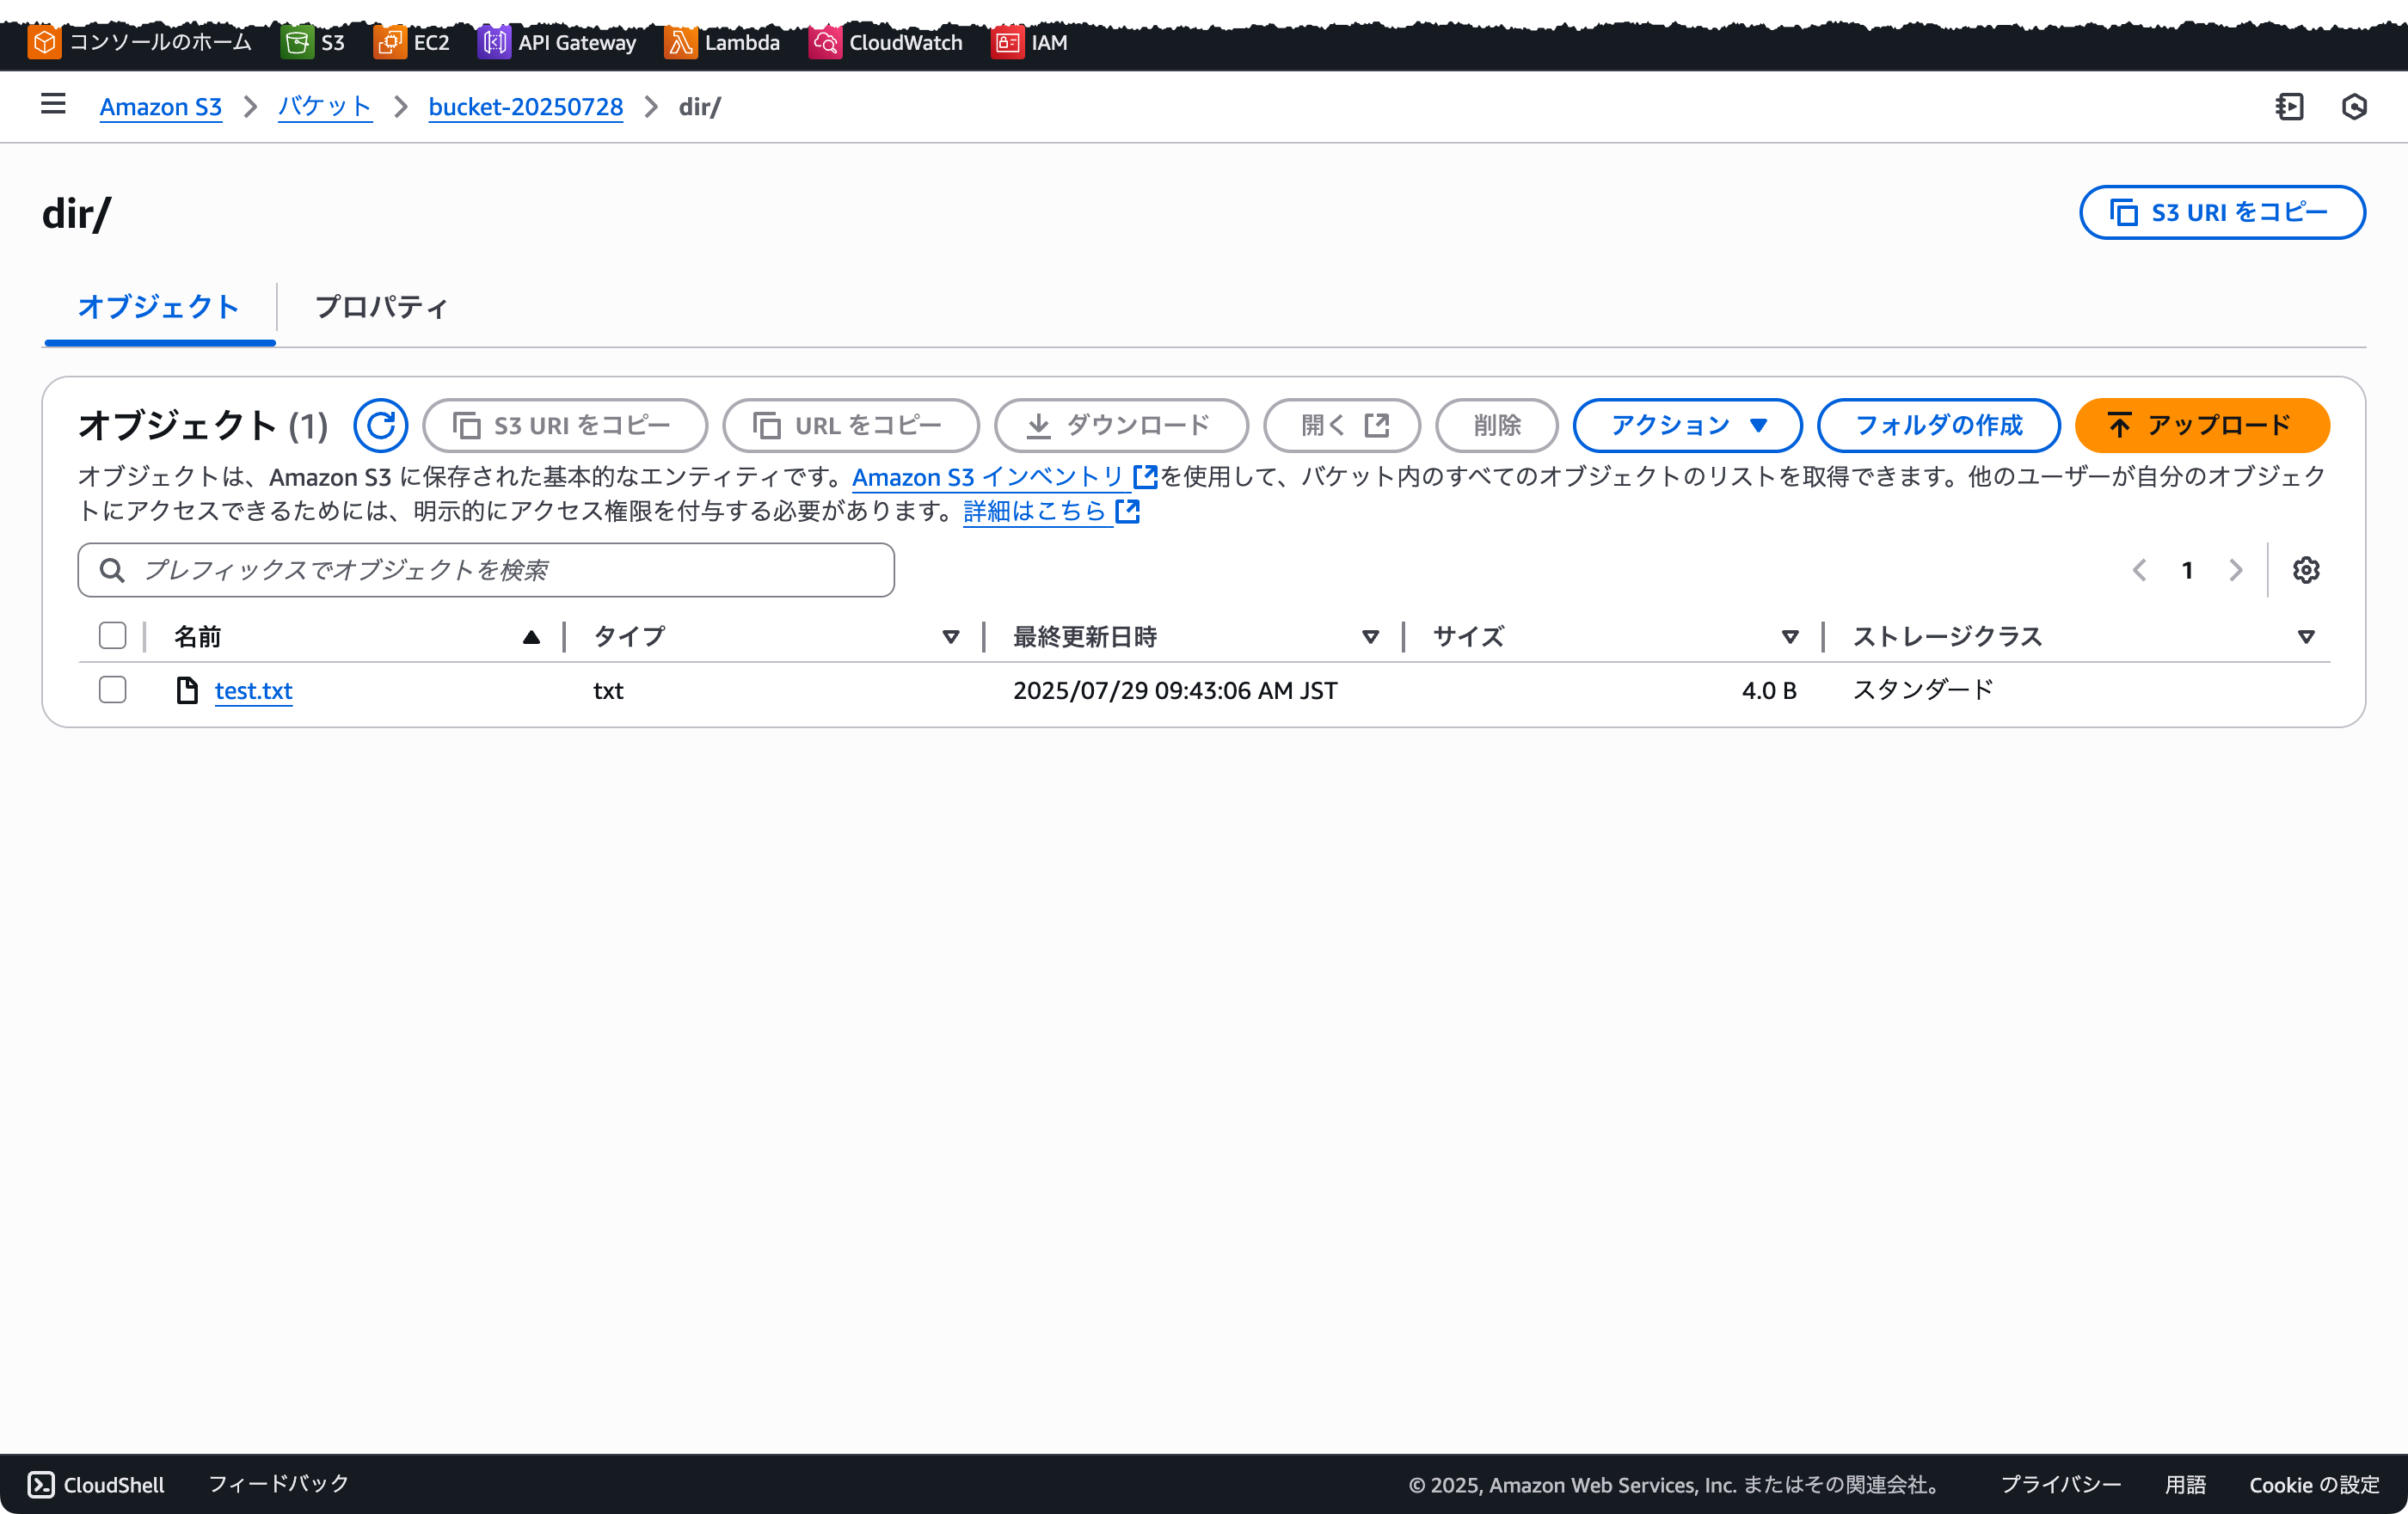Open the CloudWatch shortcut icon
The width and height of the screenshot is (2408, 1514).
(x=825, y=42)
